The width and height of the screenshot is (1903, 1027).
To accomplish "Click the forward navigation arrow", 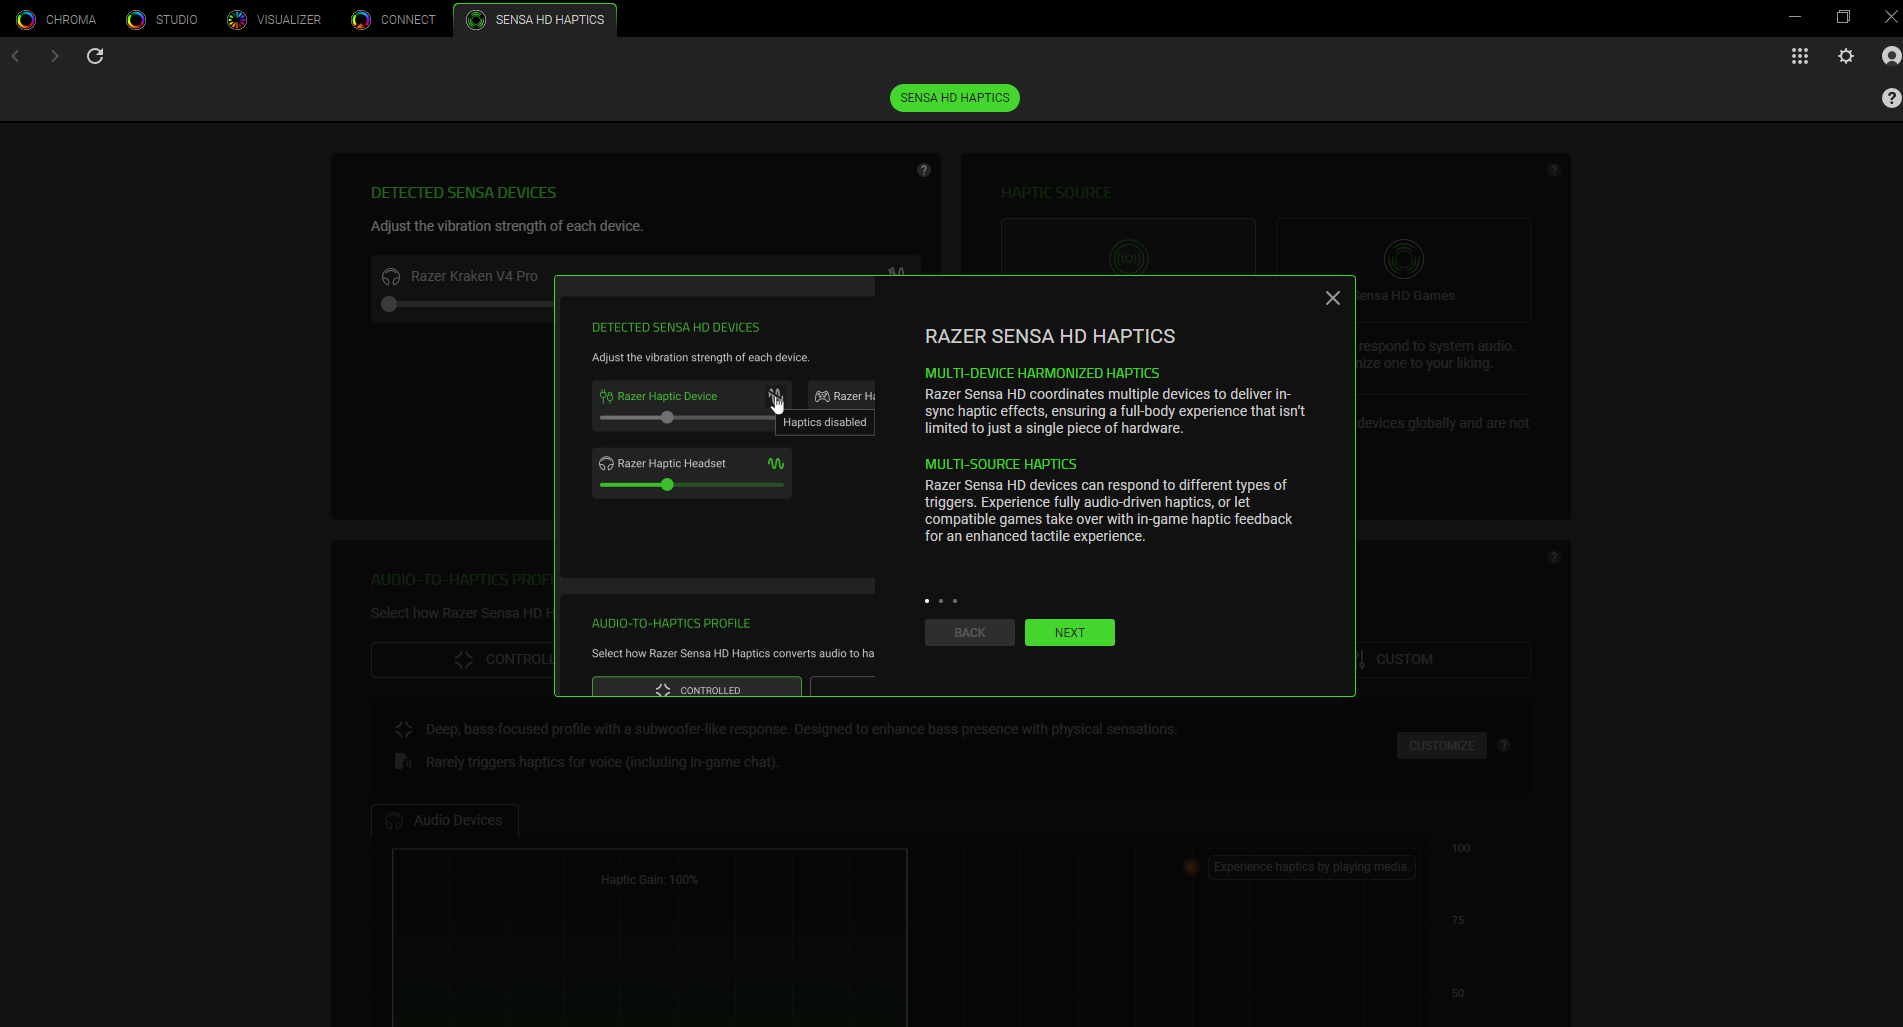I will coord(55,56).
